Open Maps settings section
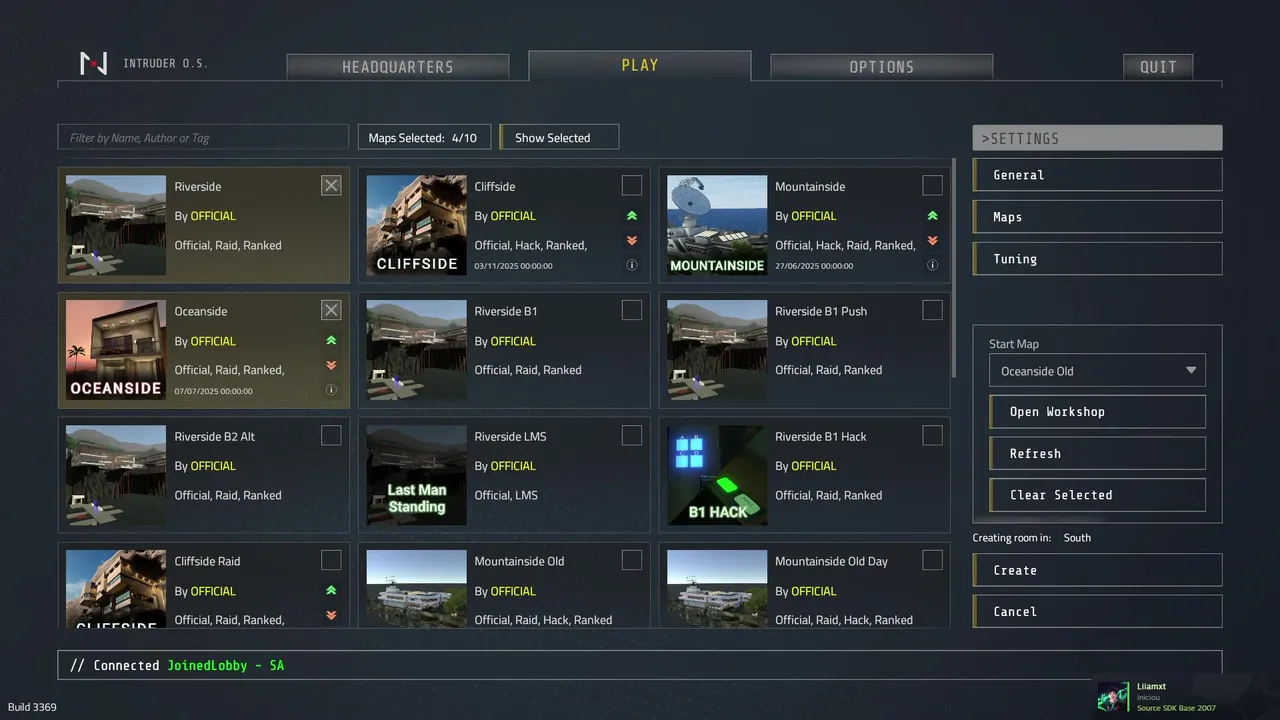 (1097, 217)
